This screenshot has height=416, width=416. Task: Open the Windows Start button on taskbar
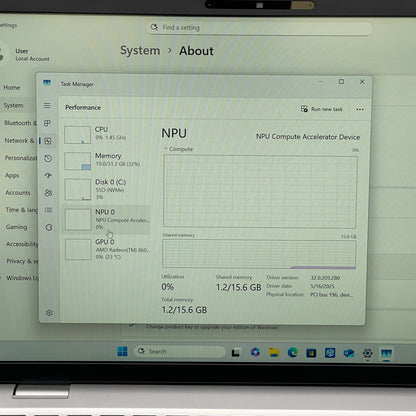point(122,351)
